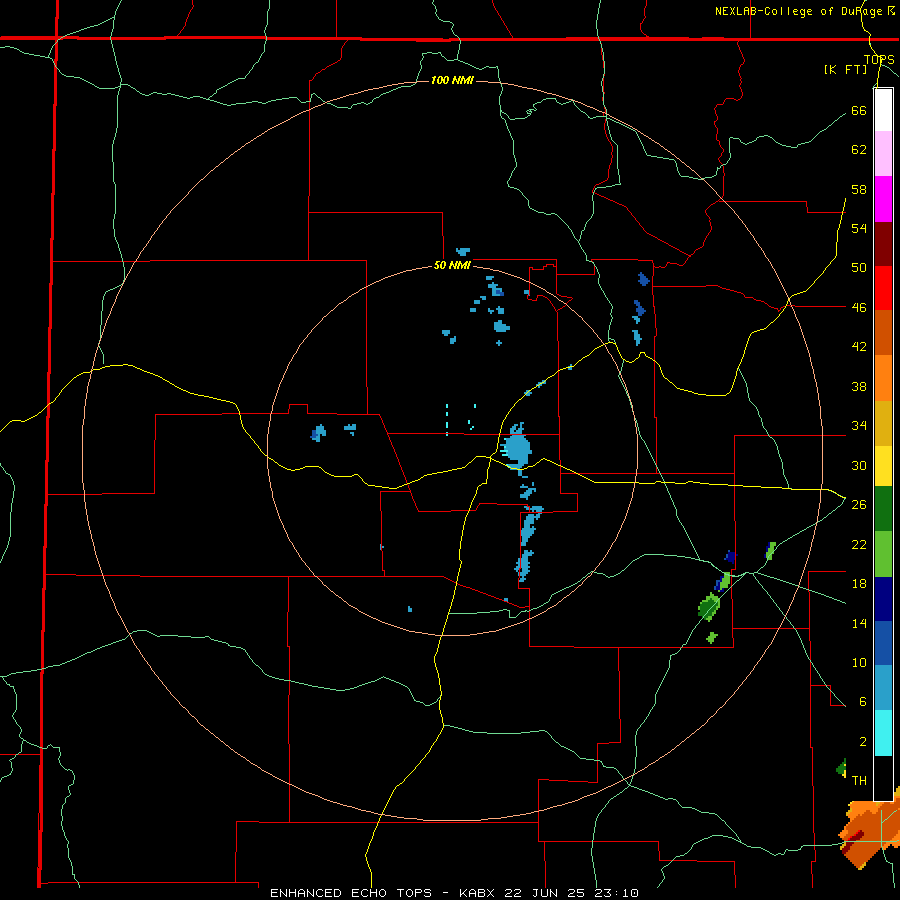Select the gold legend color swatch
900x900 pixels.
click(883, 423)
